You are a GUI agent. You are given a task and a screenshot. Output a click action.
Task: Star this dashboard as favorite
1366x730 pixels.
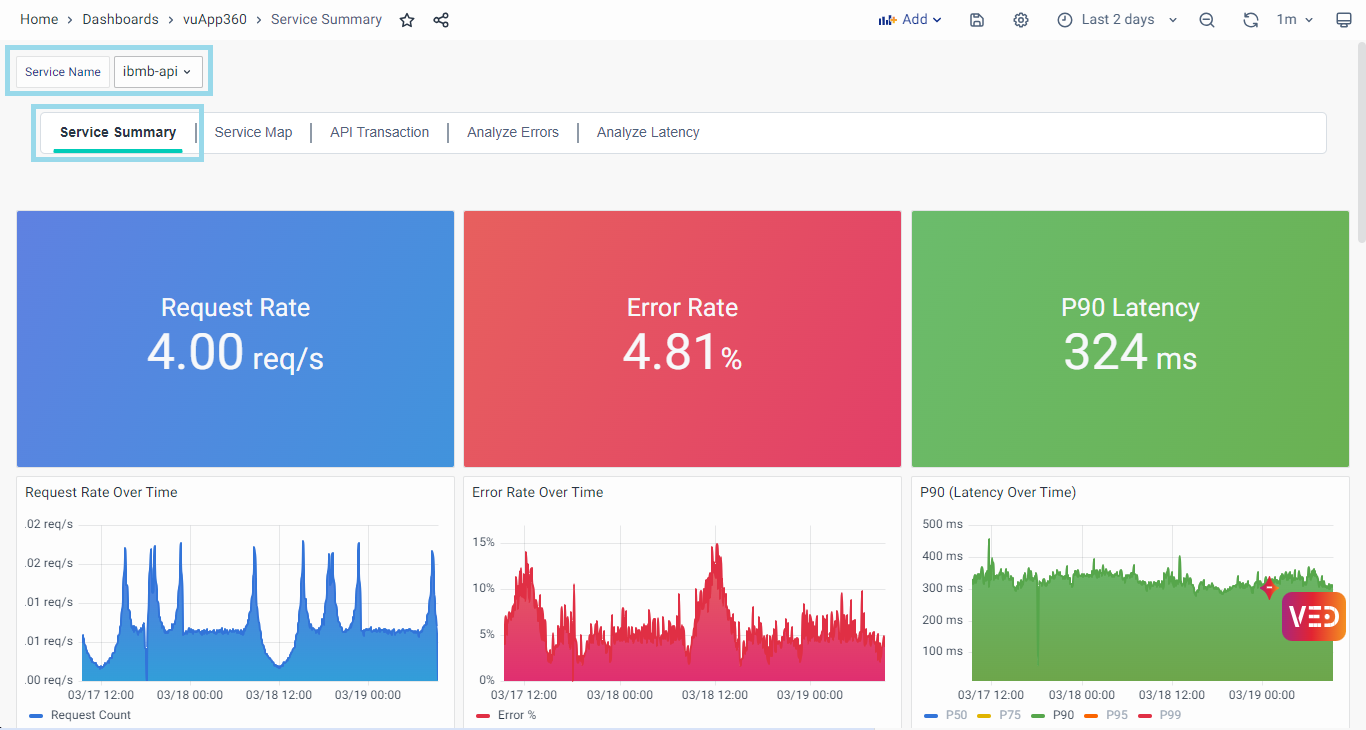click(407, 20)
